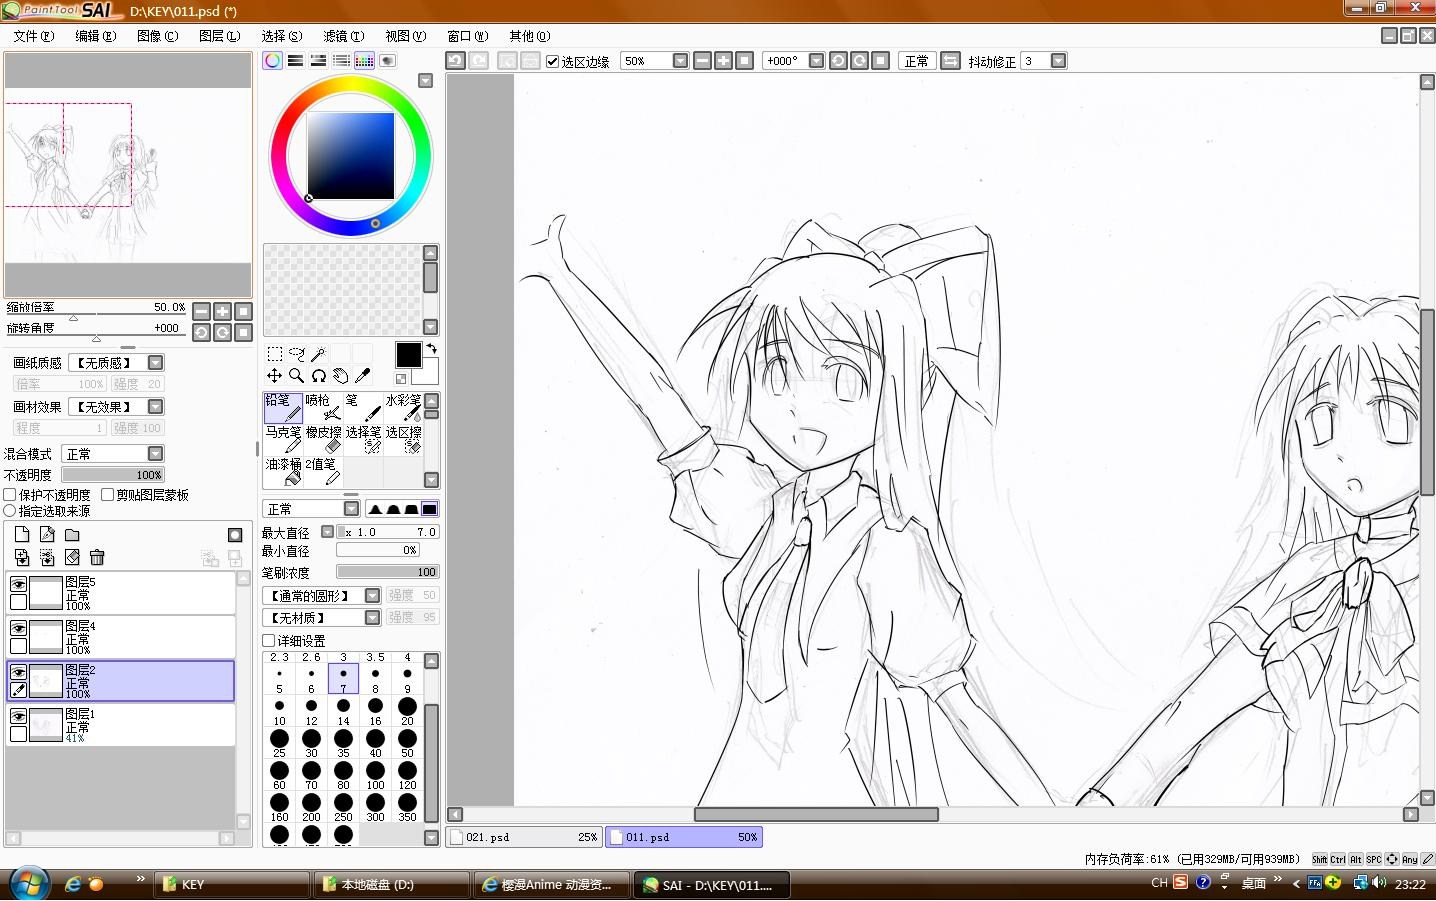This screenshot has width=1436, height=901.
Task: Open the 通常的圆形 brush shape dropdown
Action: pyautogui.click(x=372, y=595)
